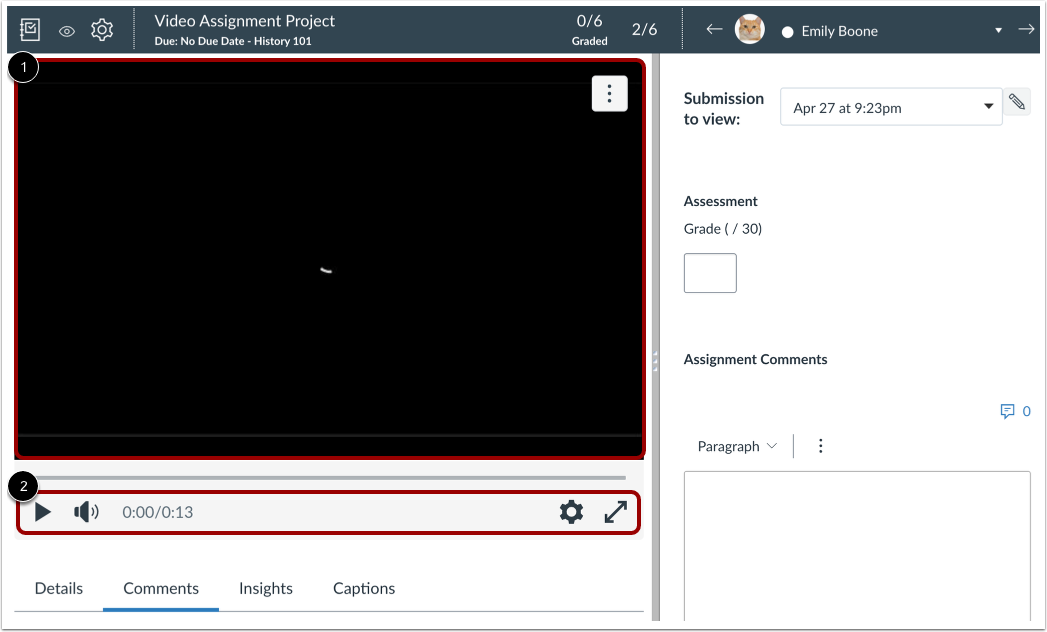Viewport: 1047px width, 632px height.
Task: Click the 0/6 Graded counter
Action: (x=590, y=30)
